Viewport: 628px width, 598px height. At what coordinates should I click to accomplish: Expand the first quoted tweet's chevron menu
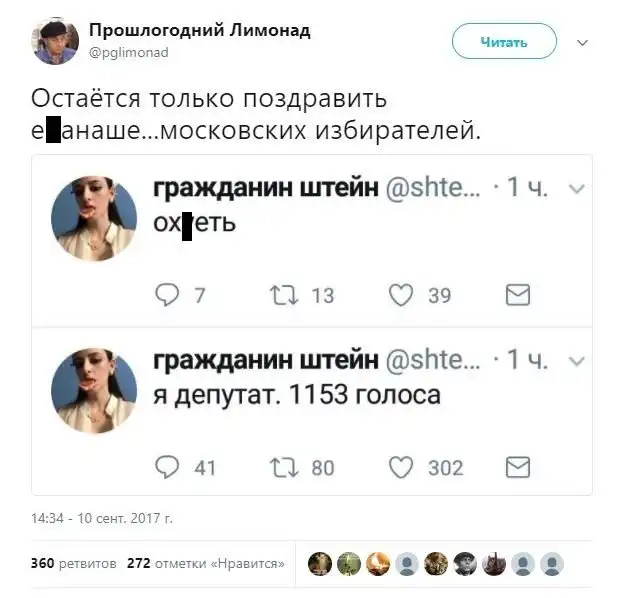point(575,189)
